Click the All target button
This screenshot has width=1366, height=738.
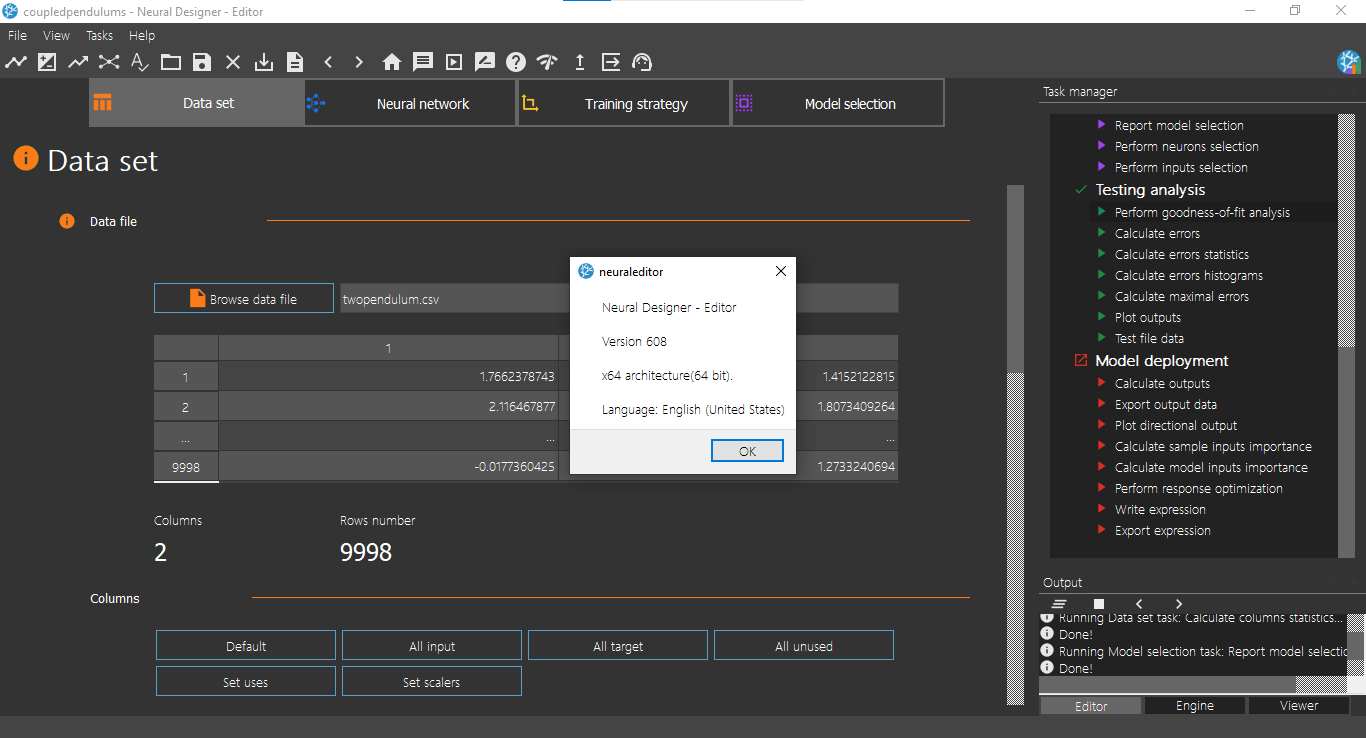(618, 646)
